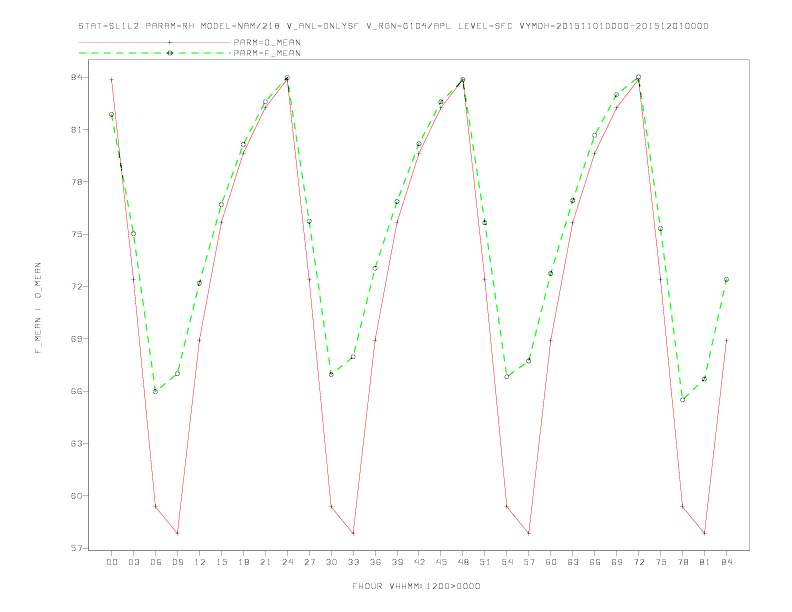Click the chart header text starting STAT=SL1L2
Image resolution: width=792 pixels, height=612 pixels.
(x=393, y=26)
